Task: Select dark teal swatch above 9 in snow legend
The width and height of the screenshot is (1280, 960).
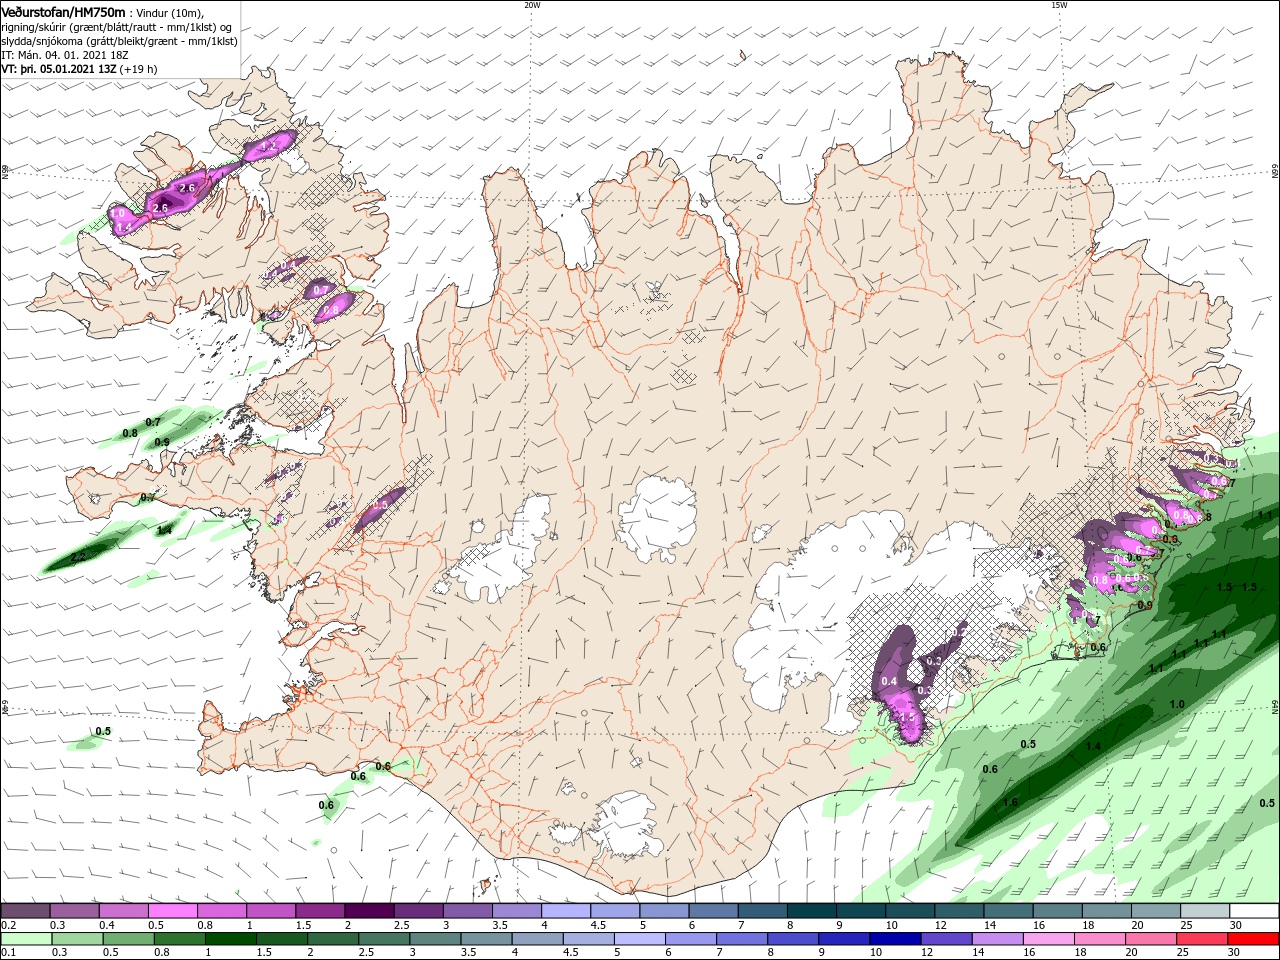Action: point(859,911)
